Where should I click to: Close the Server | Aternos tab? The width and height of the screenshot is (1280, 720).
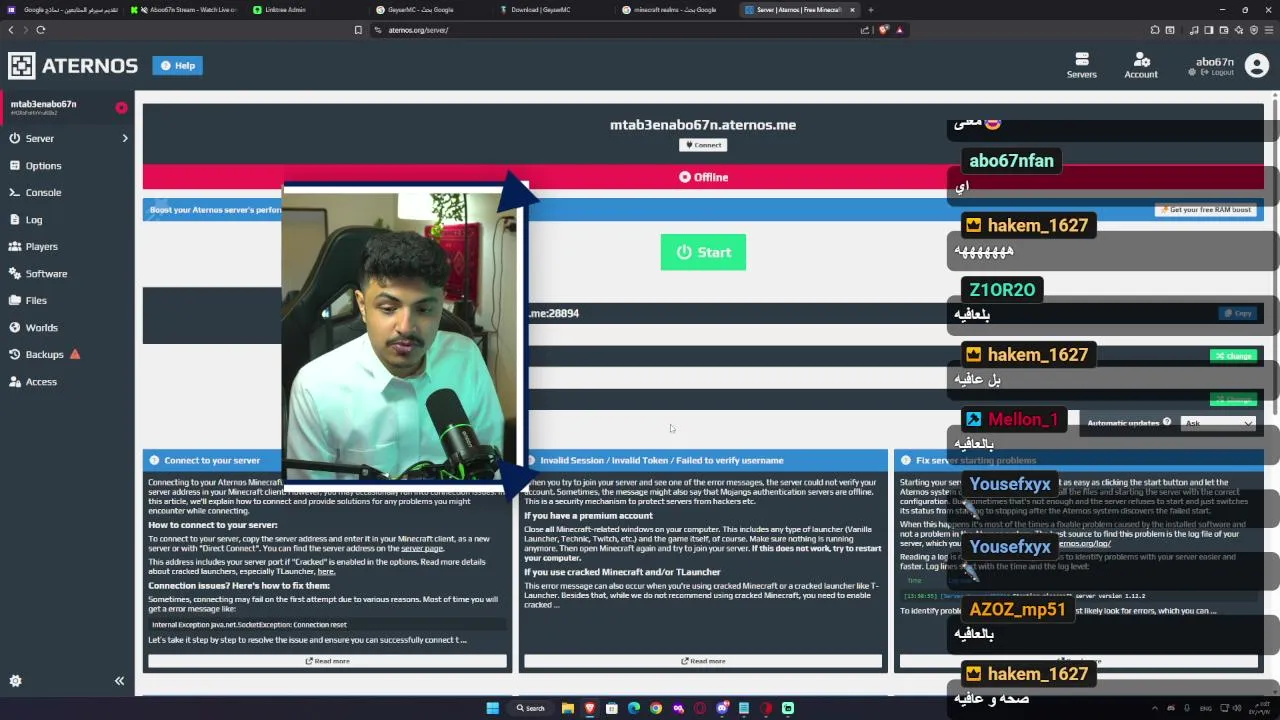(x=852, y=10)
